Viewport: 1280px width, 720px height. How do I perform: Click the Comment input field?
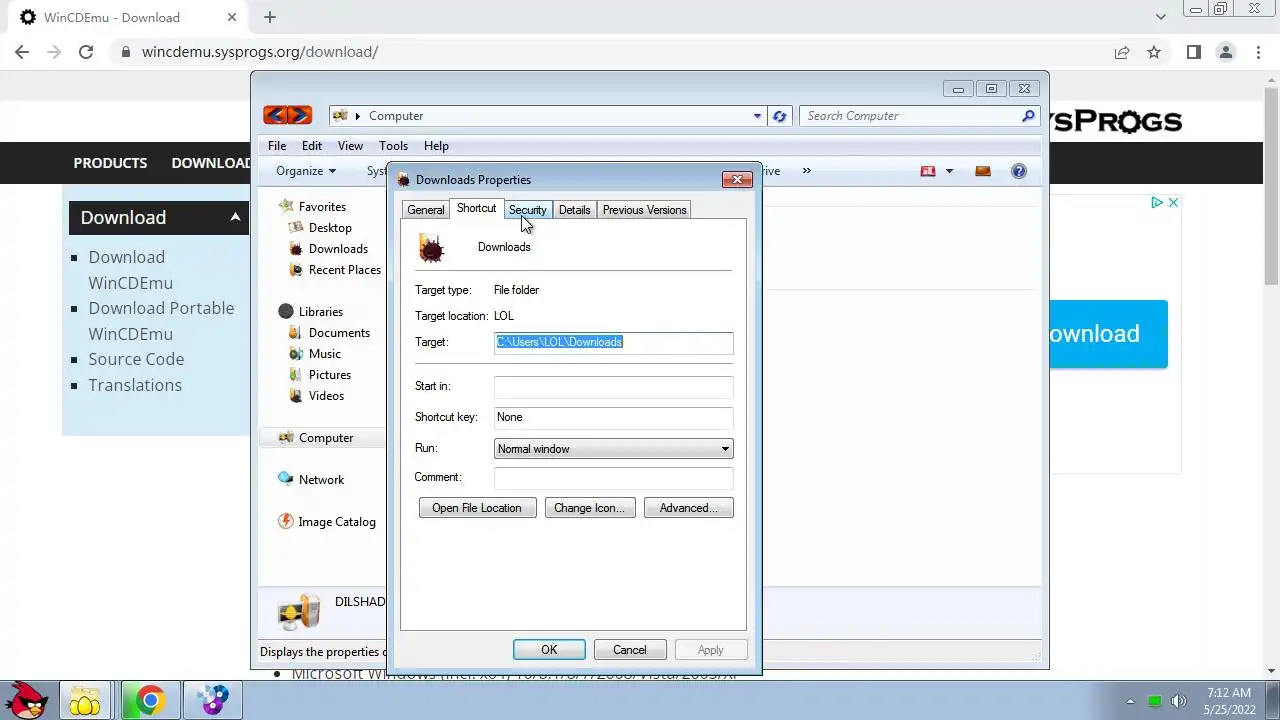(613, 478)
